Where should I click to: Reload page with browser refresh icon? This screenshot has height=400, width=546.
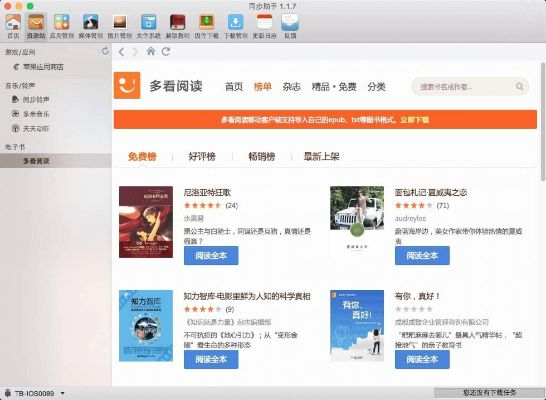[166, 52]
